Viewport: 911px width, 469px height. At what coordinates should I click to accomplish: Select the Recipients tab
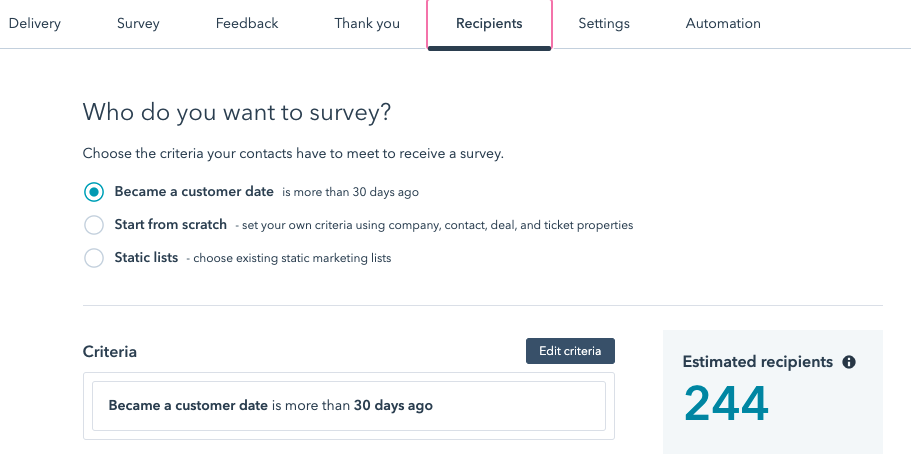pyautogui.click(x=489, y=24)
